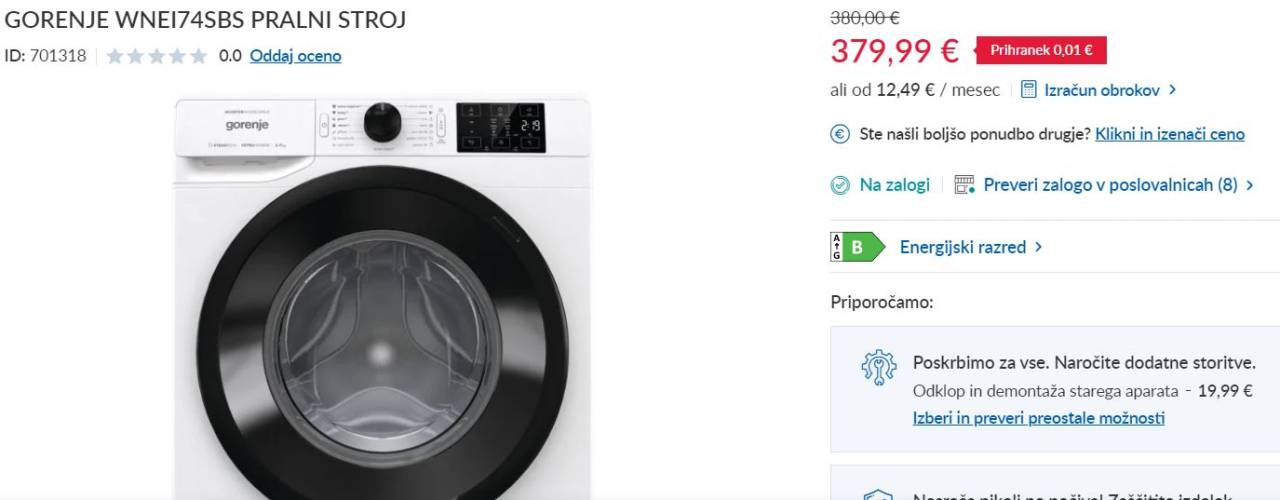Click the calculator icon beside Izračun obrokov
Viewport: 1280px width, 500px height.
click(x=1029, y=90)
